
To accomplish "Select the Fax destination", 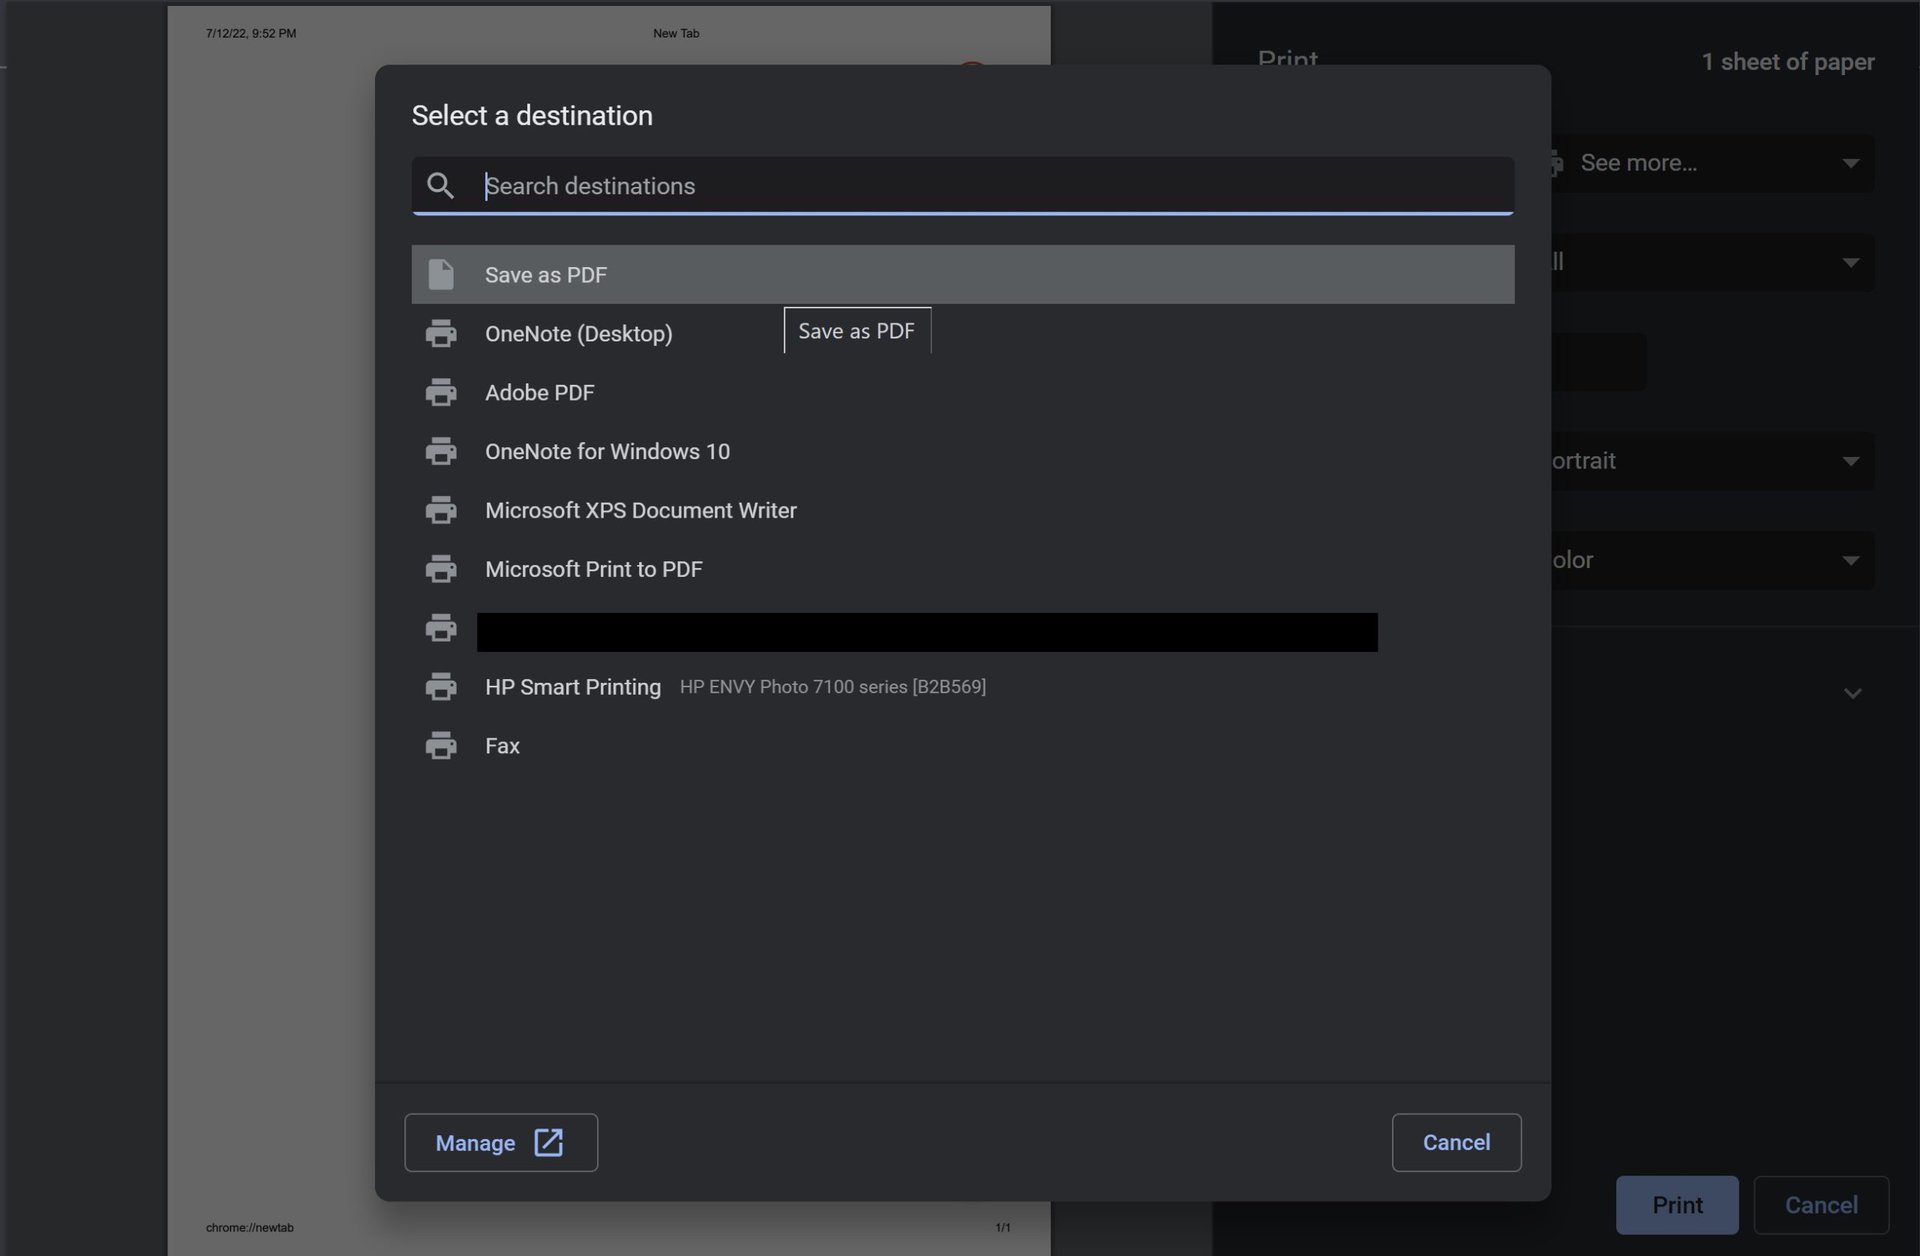I will coord(962,746).
